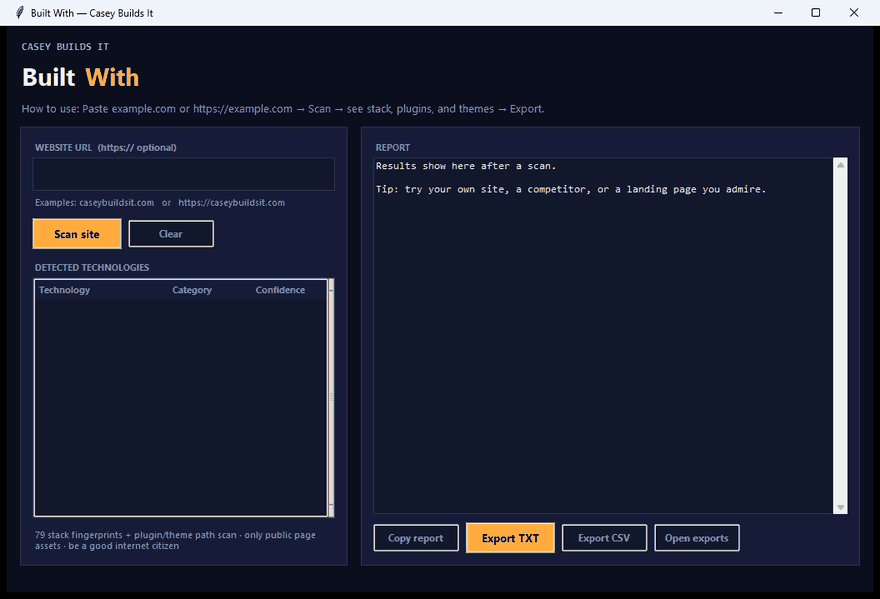The height and width of the screenshot is (599, 880).
Task: Clear the URL with Clear button
Action: (x=171, y=234)
